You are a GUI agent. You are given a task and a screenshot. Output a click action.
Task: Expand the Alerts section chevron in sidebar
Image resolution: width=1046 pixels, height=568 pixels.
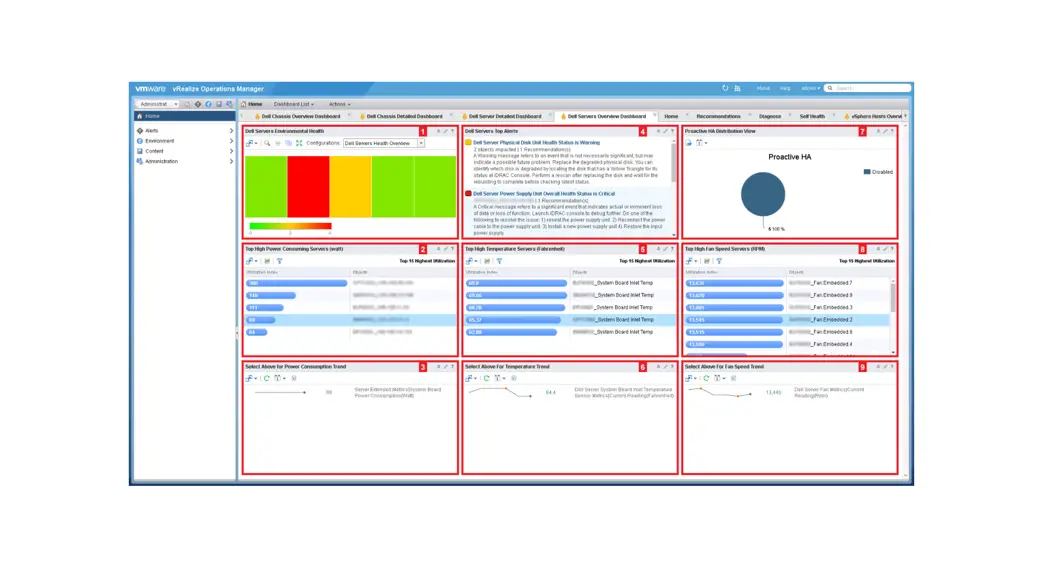231,131
